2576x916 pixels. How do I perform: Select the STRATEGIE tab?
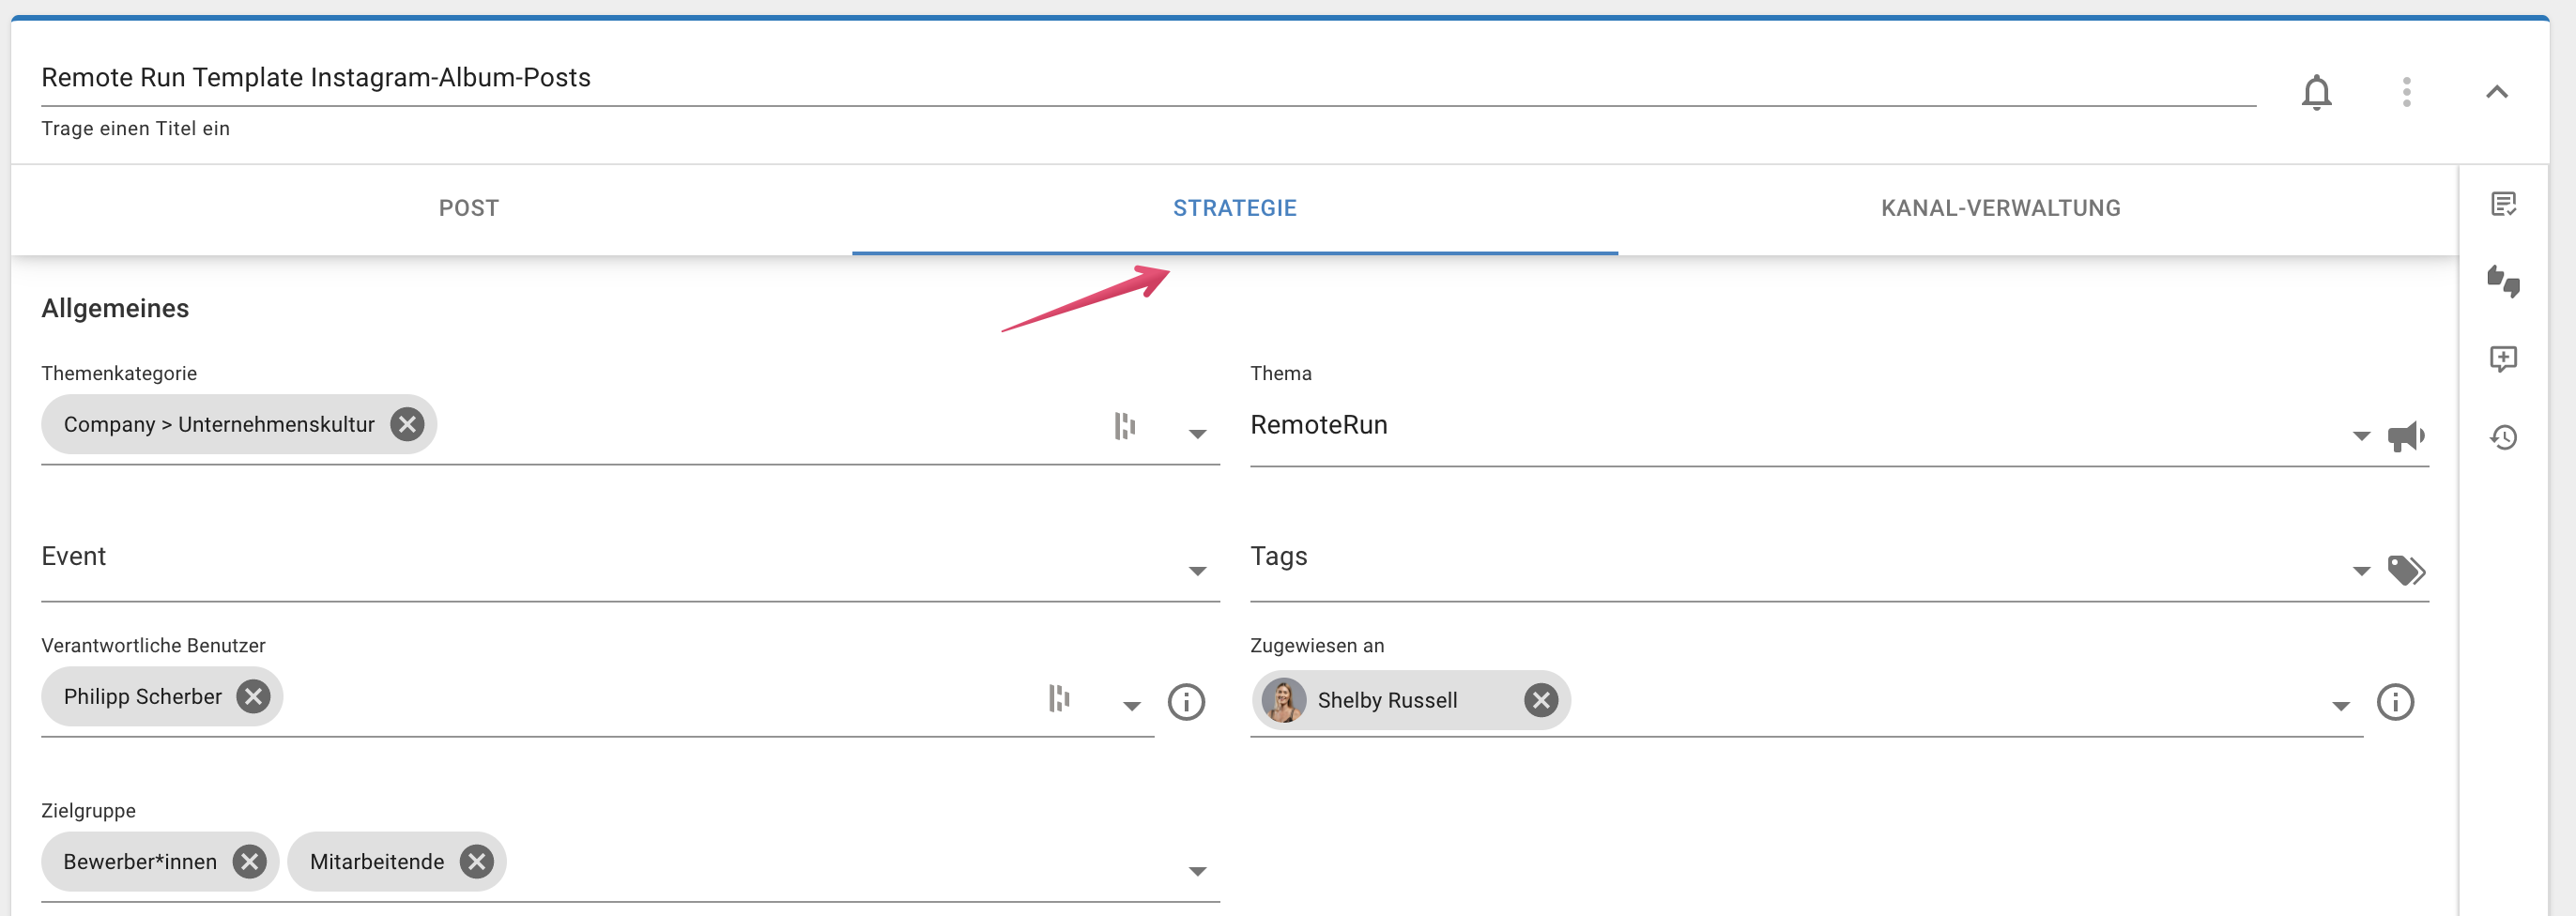(x=1234, y=208)
